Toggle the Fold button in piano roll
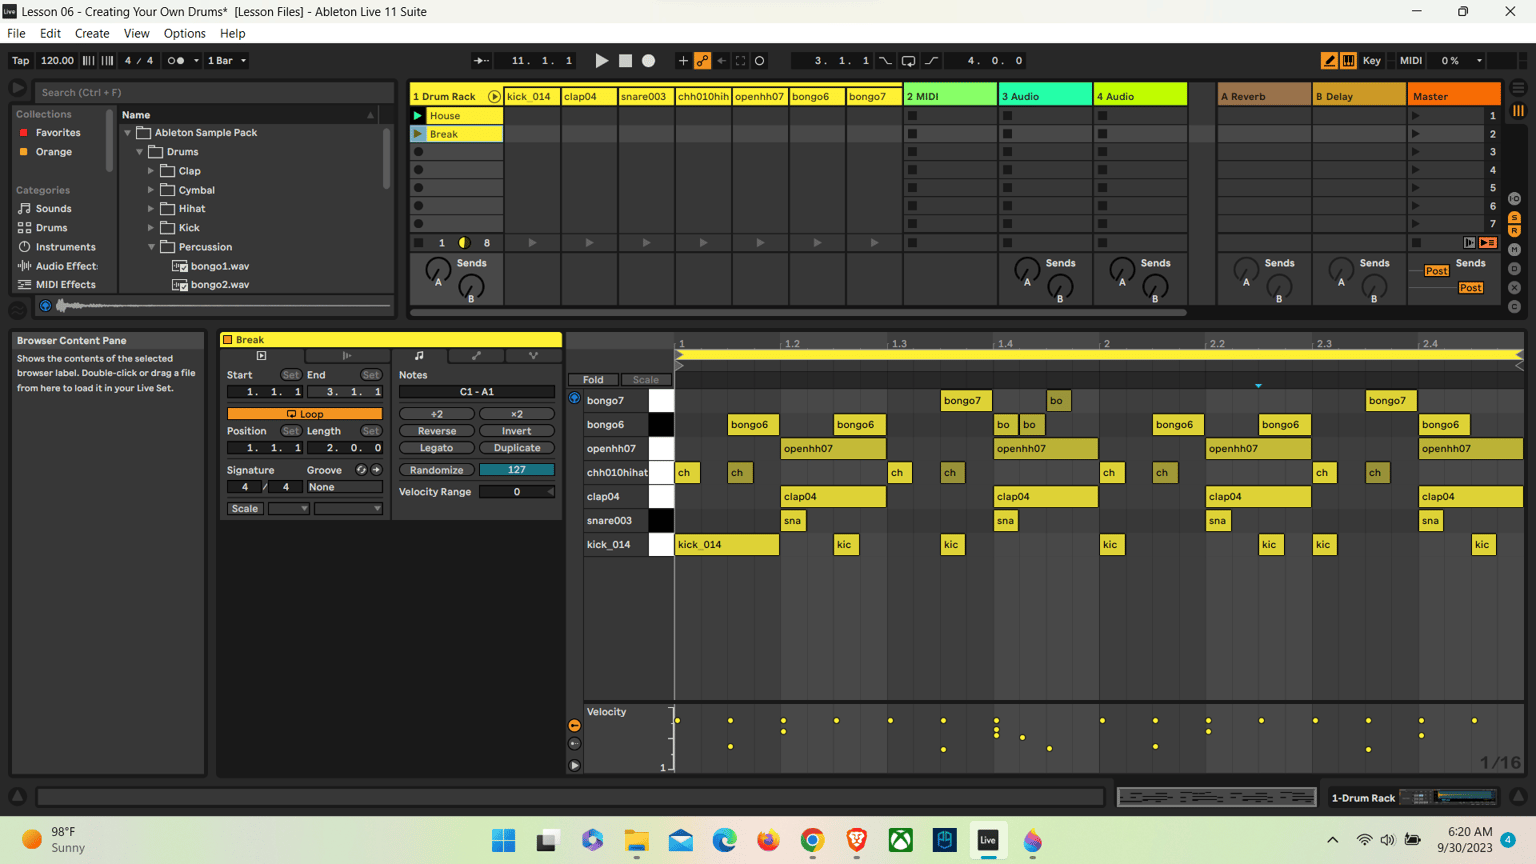The image size is (1536, 864). point(593,380)
